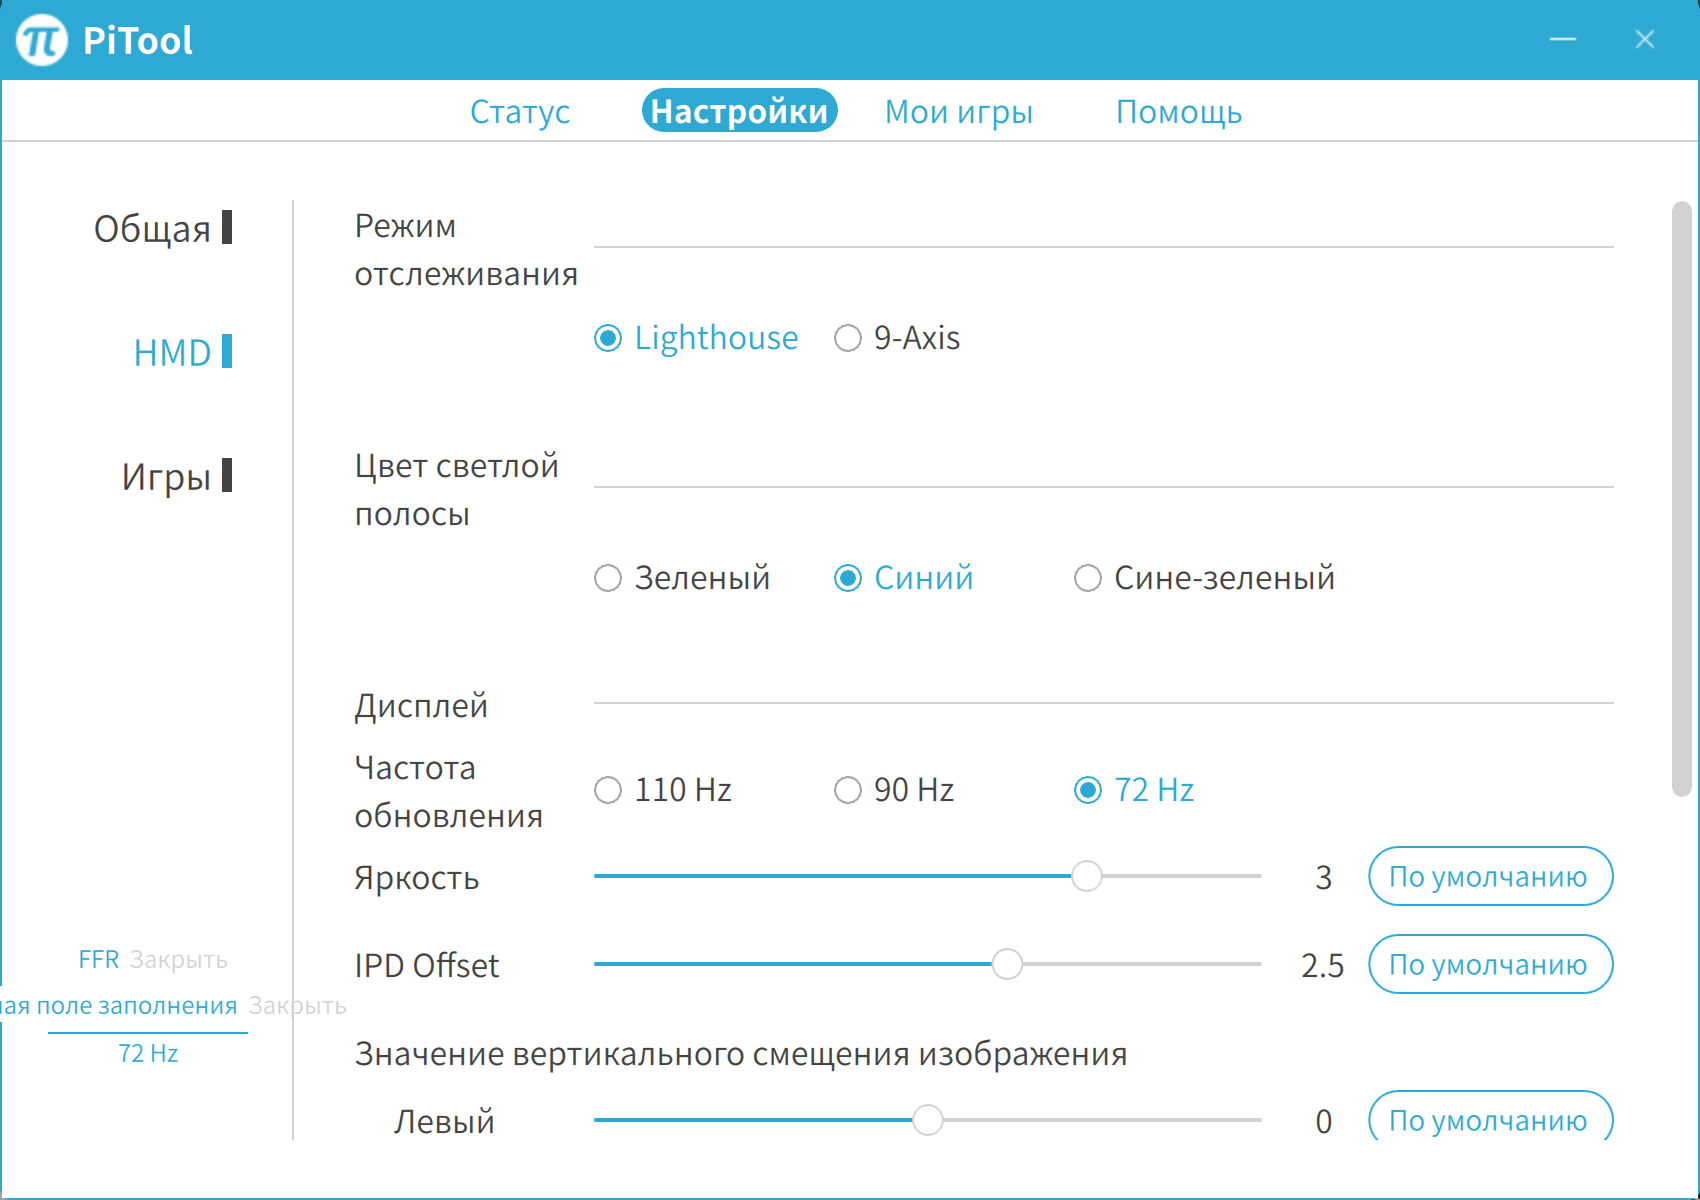Set refresh rate to 90 Hz

coord(848,791)
